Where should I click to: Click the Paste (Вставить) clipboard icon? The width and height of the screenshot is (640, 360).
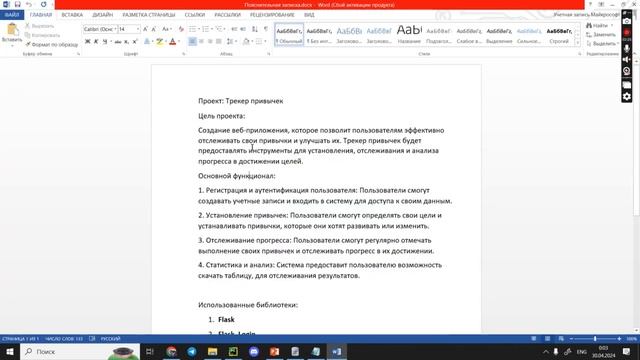(12, 33)
